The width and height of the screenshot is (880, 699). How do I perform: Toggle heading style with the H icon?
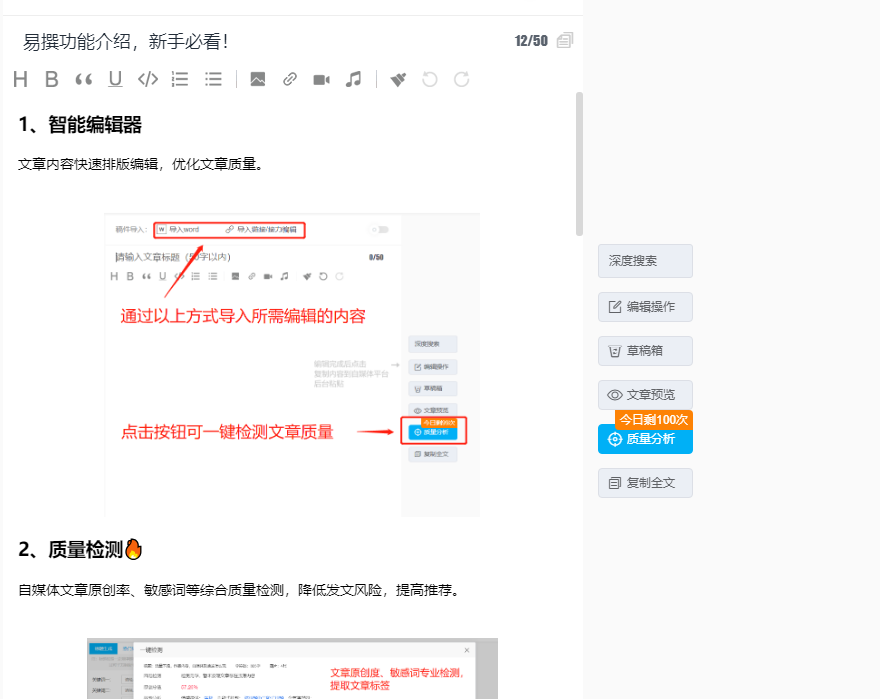[x=19, y=79]
